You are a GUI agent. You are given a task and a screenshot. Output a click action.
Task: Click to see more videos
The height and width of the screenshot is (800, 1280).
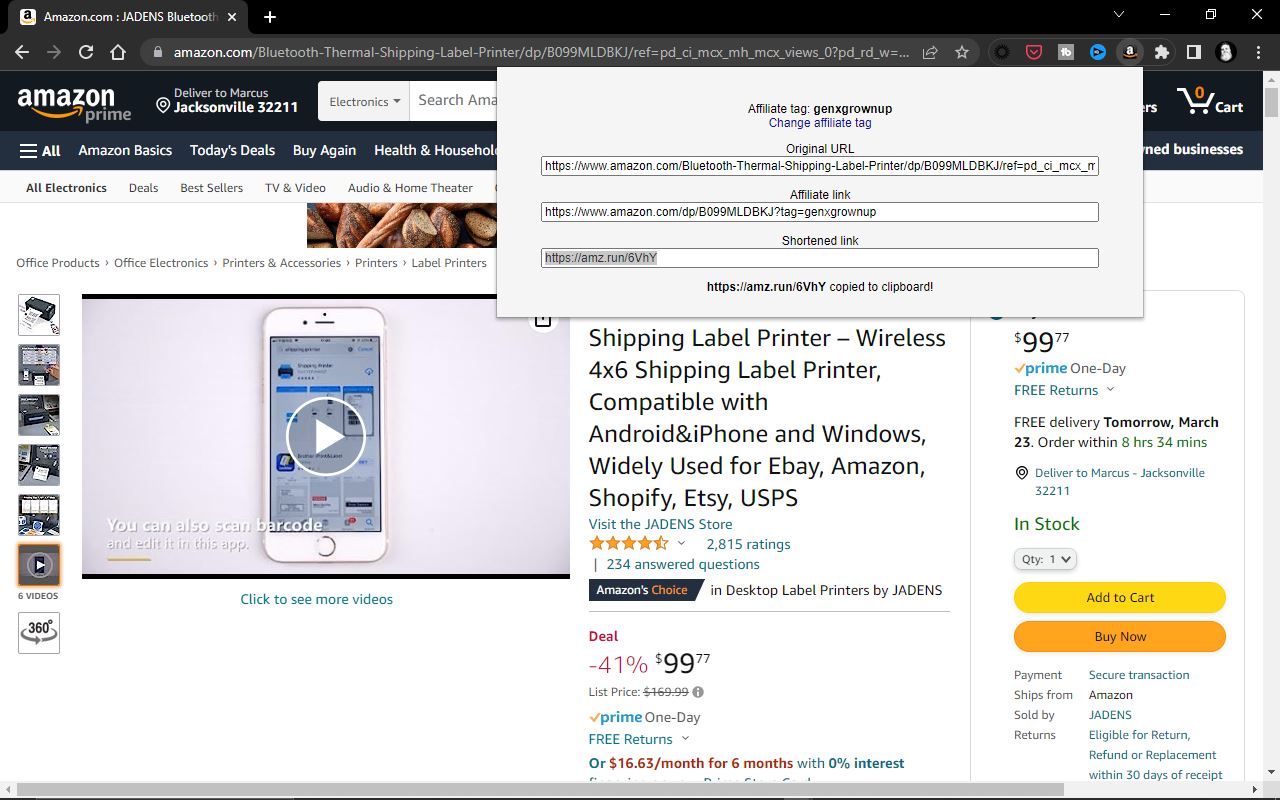pos(316,599)
